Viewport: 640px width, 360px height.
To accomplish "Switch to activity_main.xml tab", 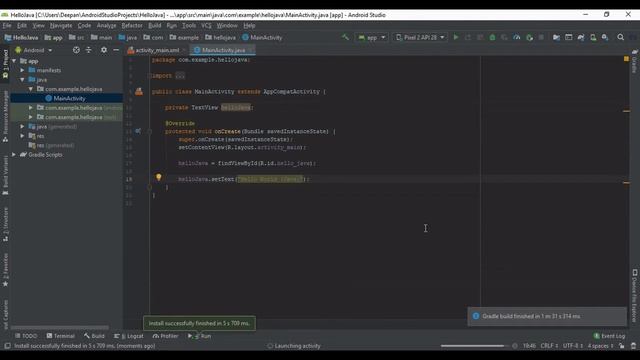I will coord(157,50).
